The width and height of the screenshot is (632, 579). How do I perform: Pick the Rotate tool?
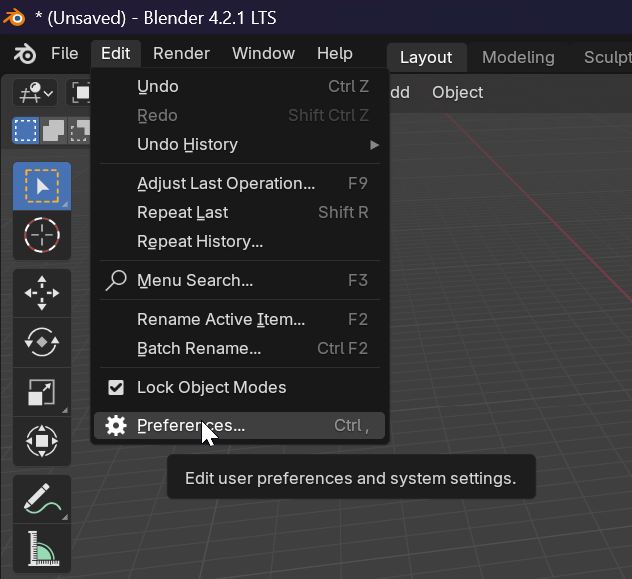click(x=42, y=342)
